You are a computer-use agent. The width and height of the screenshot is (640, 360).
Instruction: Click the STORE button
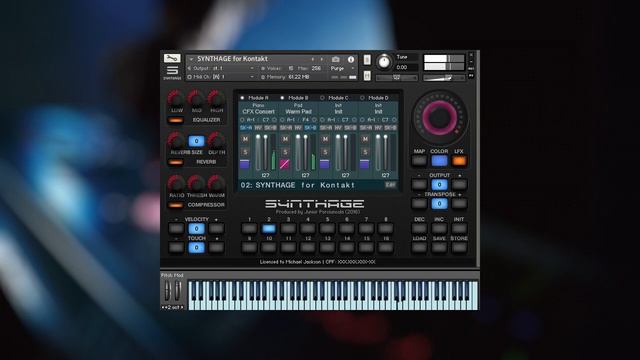click(459, 247)
